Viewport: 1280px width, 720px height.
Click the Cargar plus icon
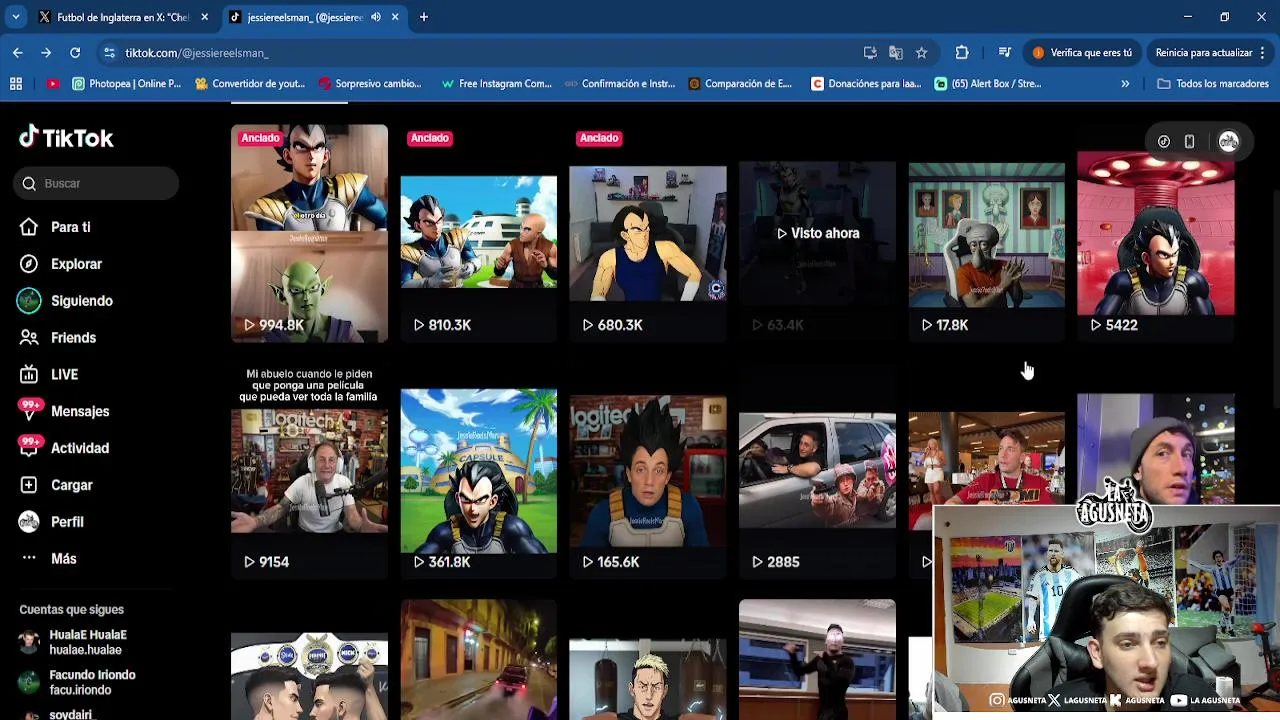coord(29,485)
